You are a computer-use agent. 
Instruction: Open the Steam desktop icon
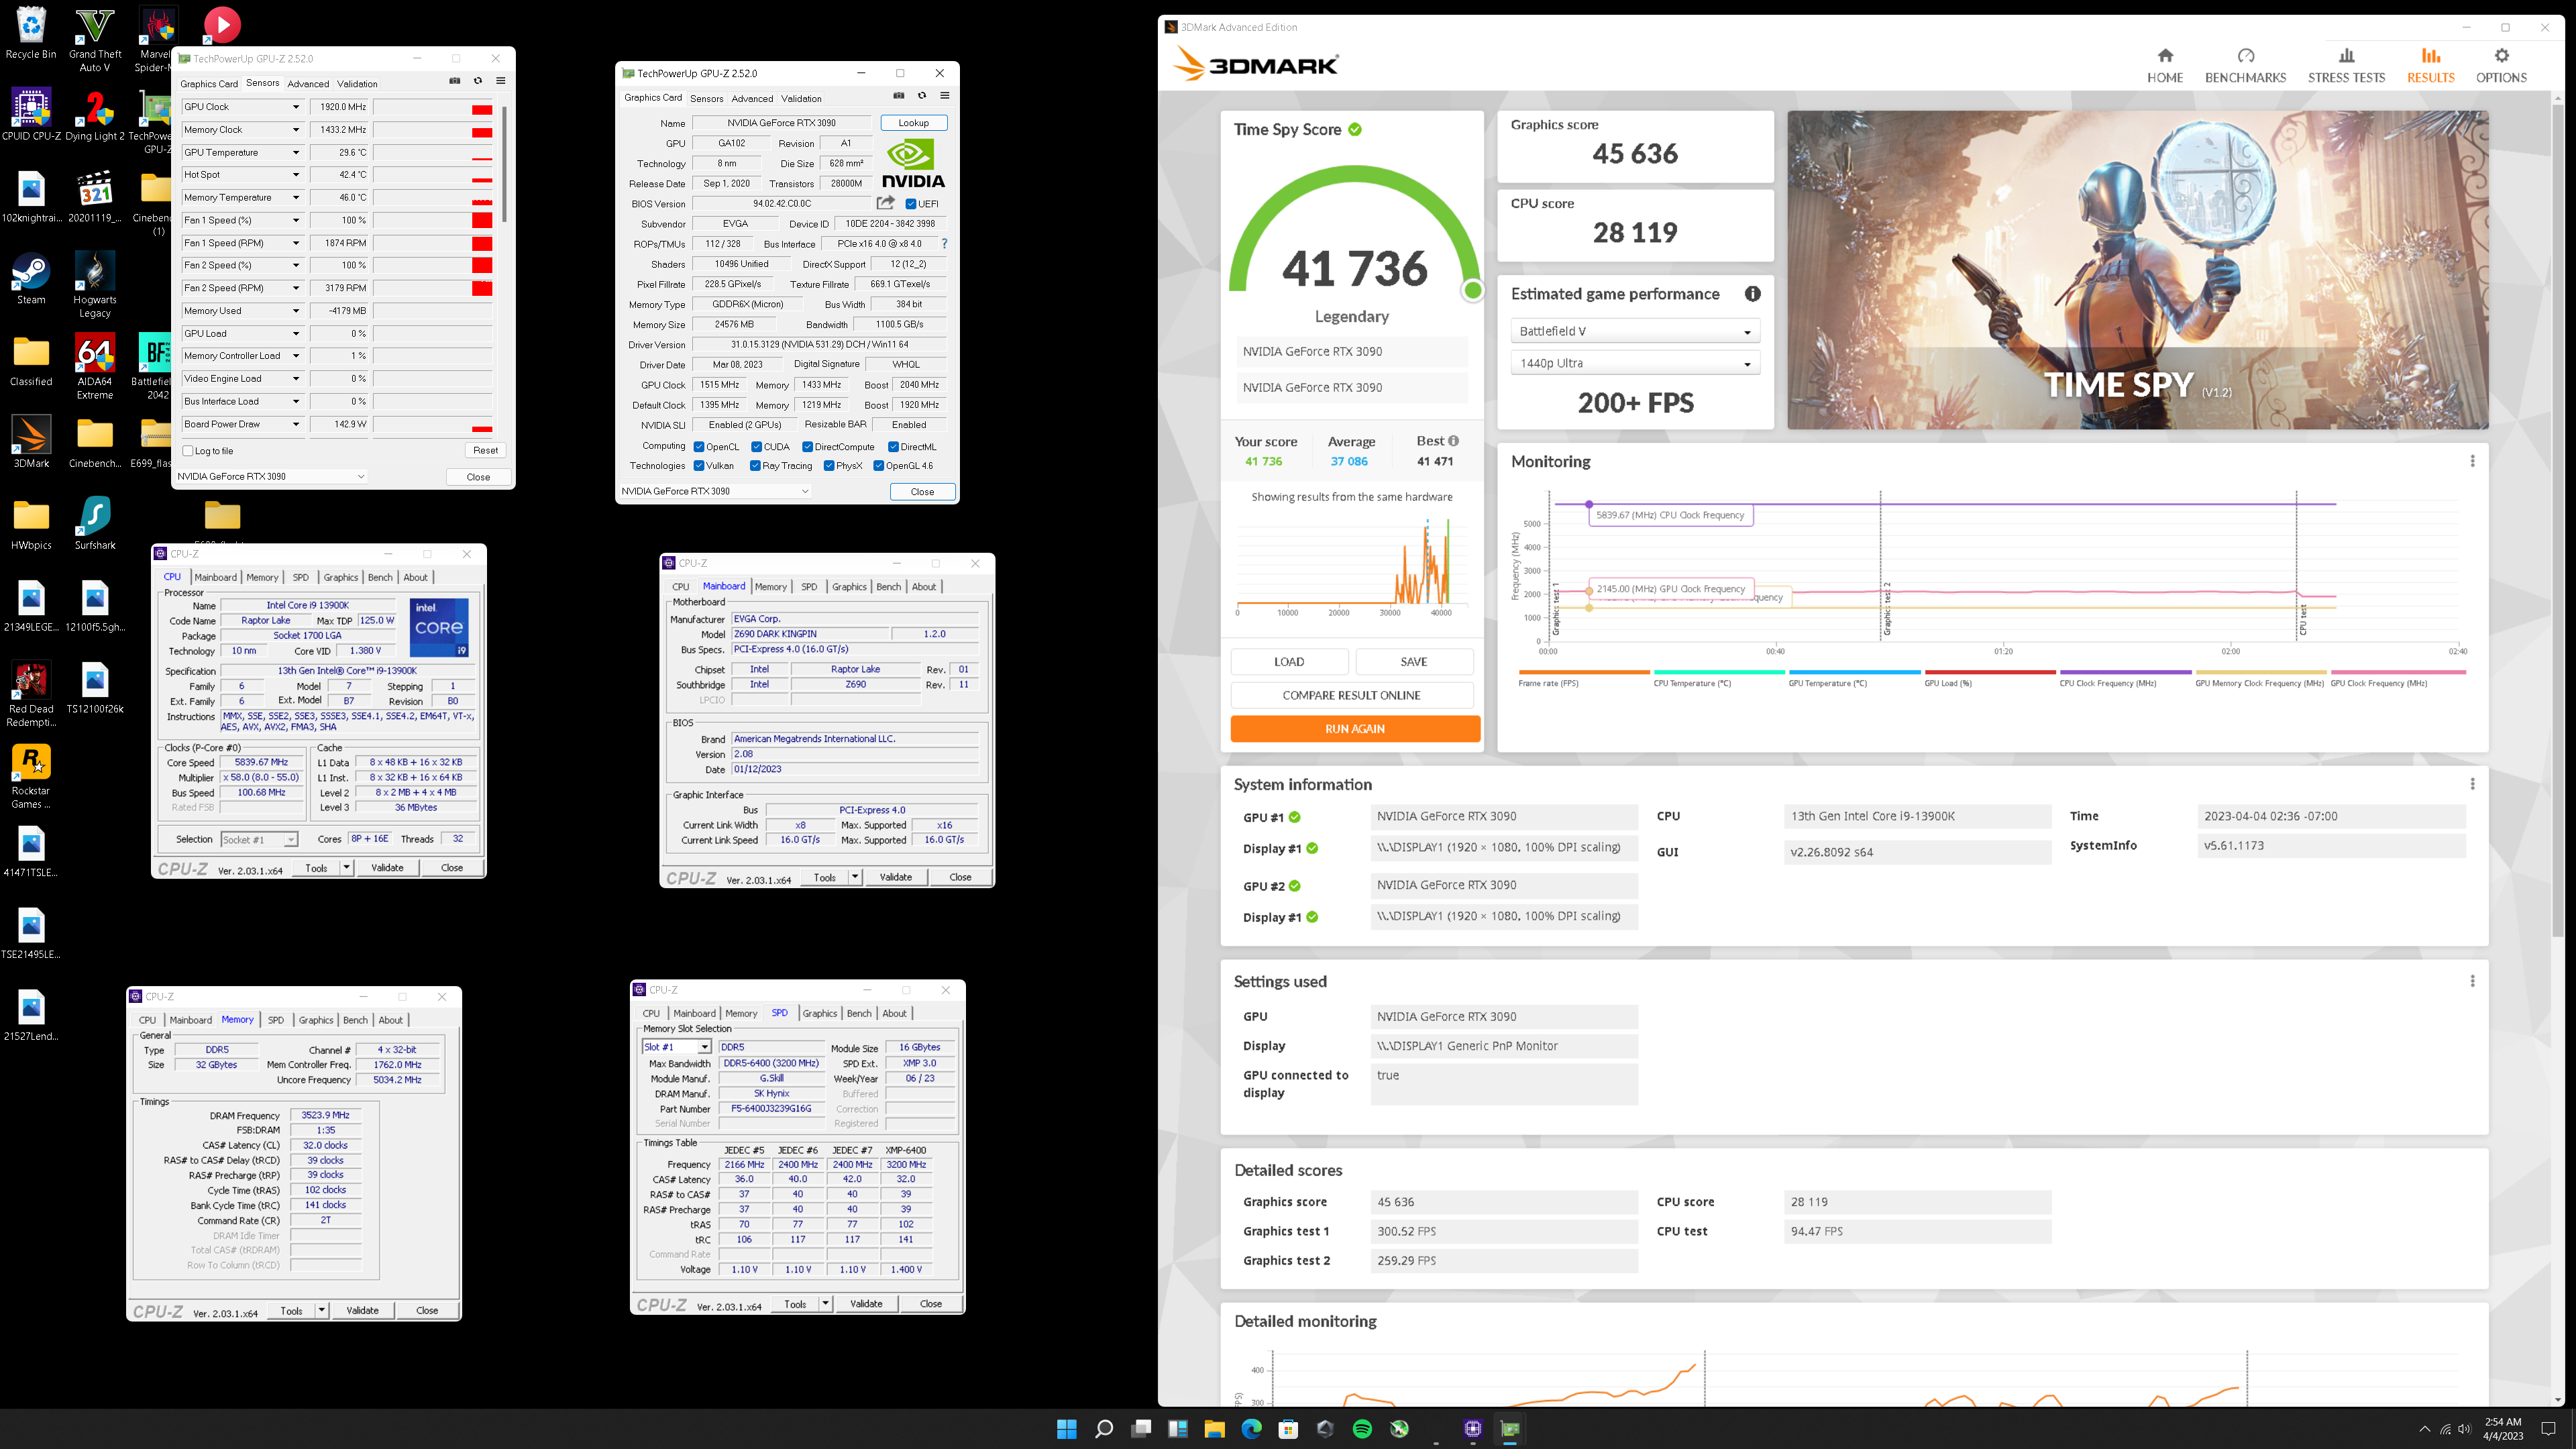pyautogui.click(x=31, y=280)
